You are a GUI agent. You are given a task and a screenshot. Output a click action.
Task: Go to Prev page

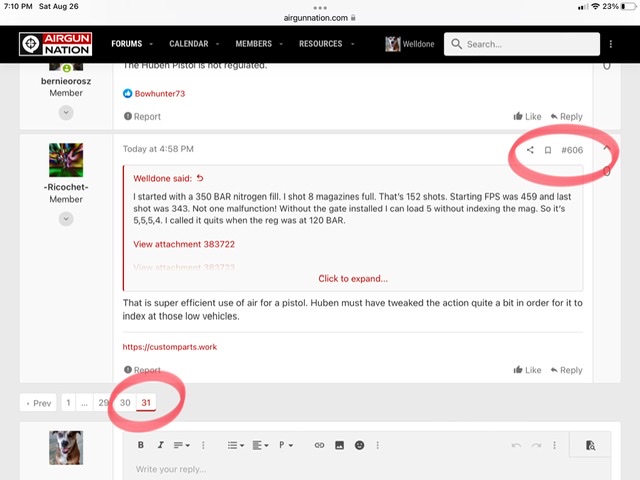pyautogui.click(x=38, y=403)
